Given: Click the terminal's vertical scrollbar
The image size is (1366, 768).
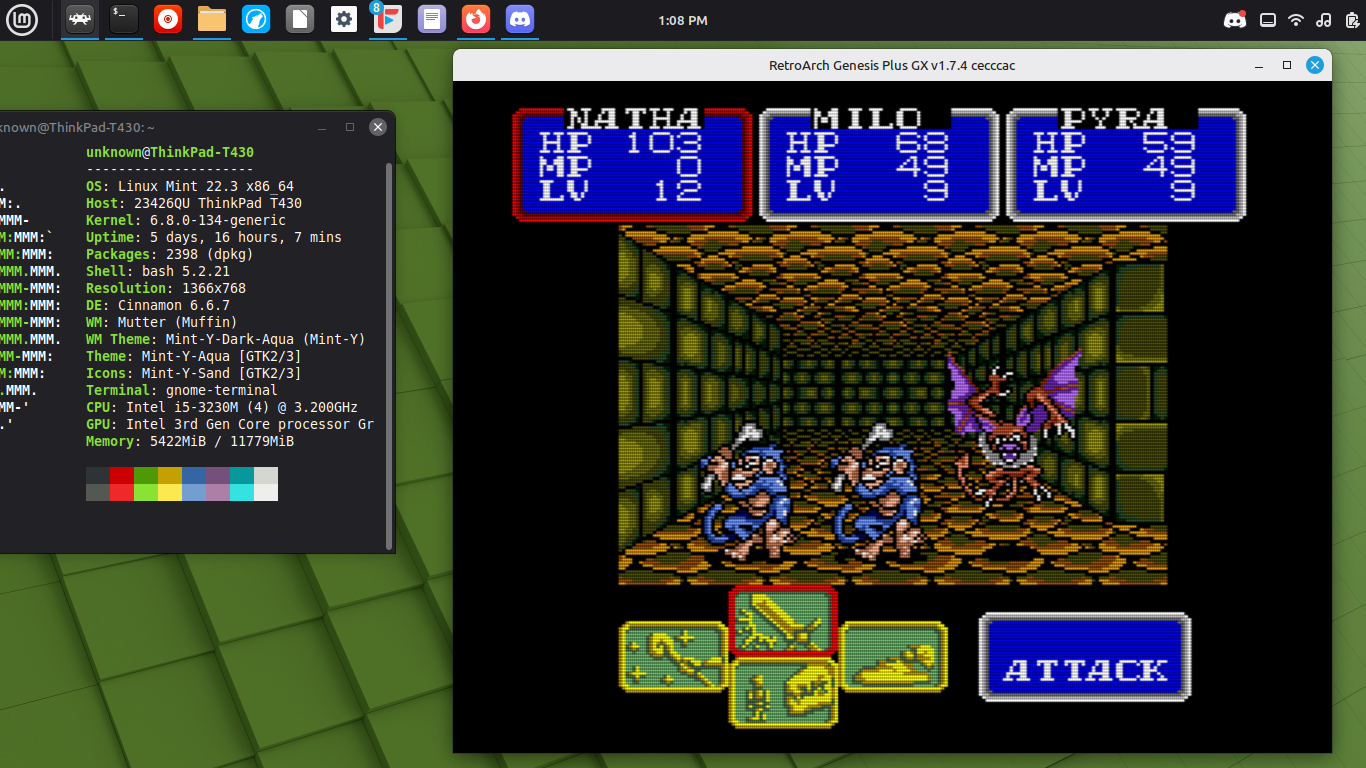Looking at the screenshot, I should coord(389,355).
